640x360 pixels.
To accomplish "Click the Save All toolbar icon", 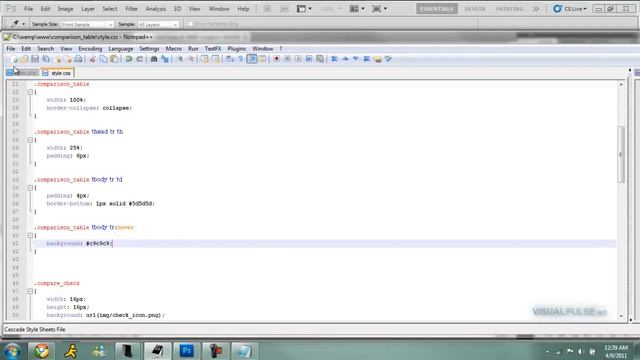I will 46,59.
